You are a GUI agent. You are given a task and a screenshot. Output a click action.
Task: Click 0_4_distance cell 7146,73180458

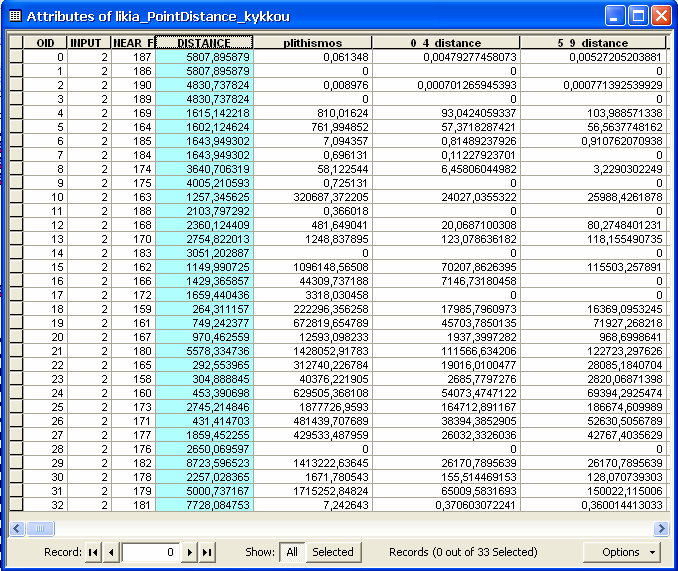pos(446,281)
